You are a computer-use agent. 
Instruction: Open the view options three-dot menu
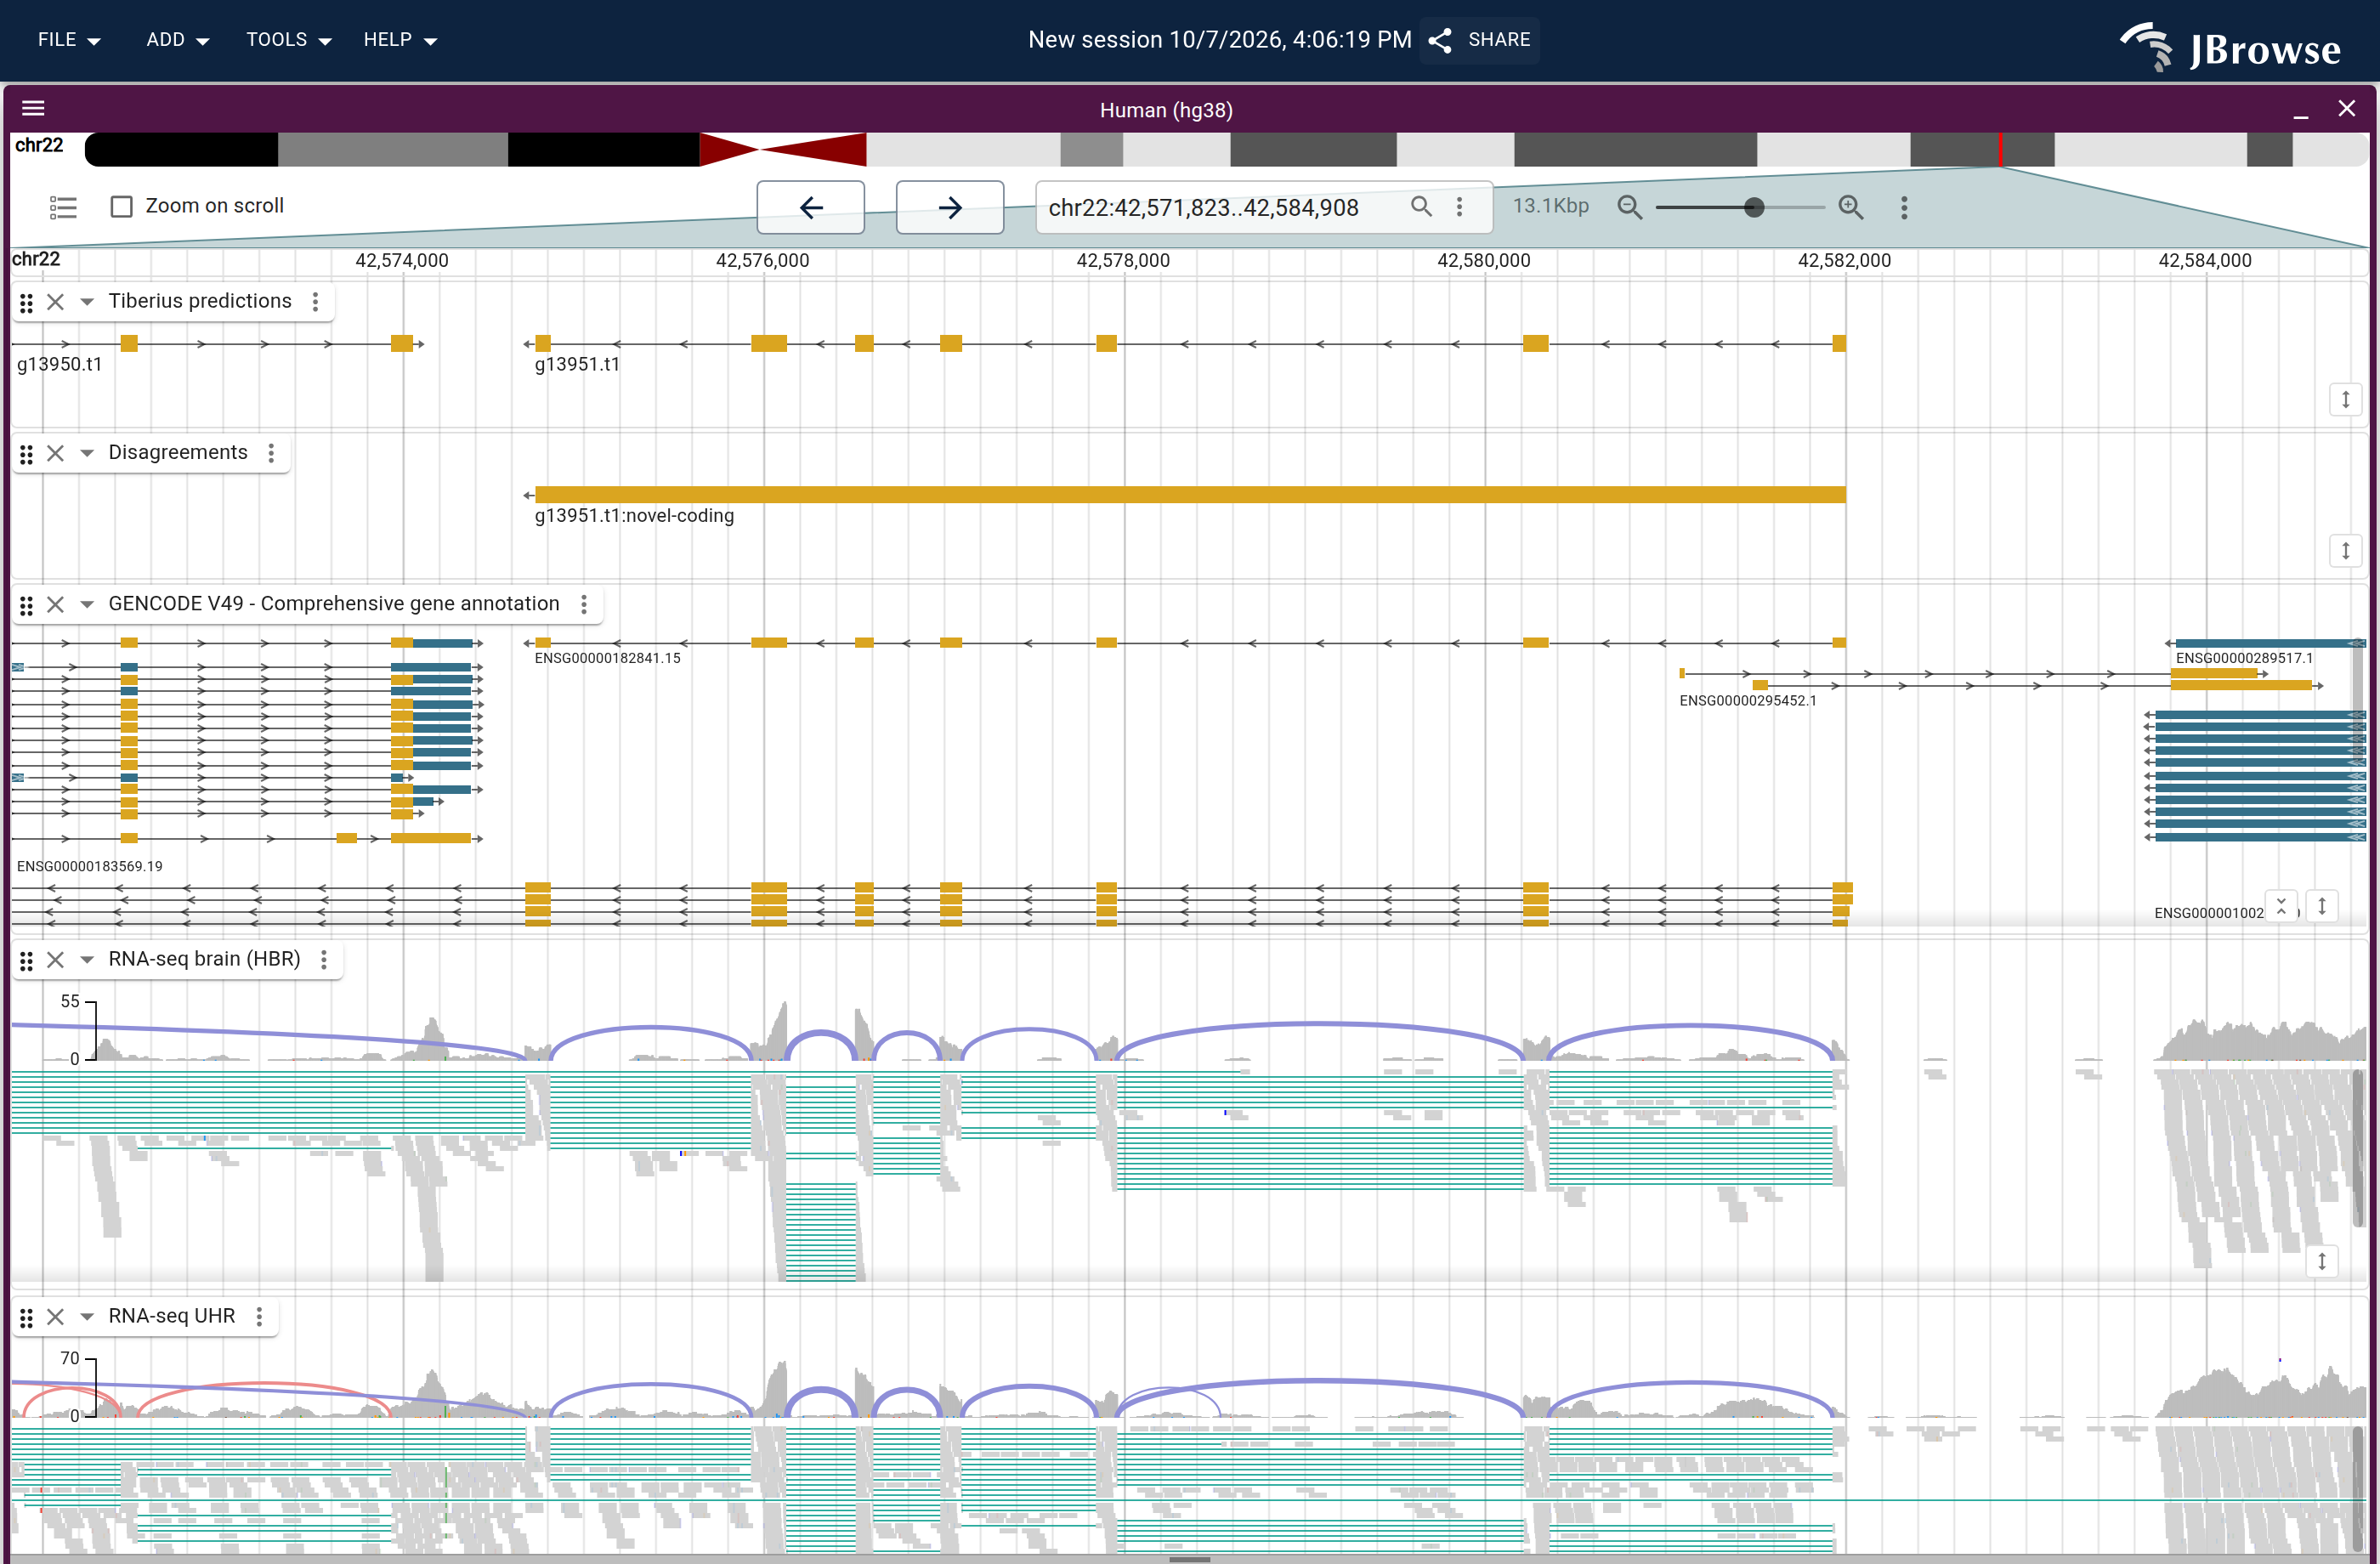1904,207
